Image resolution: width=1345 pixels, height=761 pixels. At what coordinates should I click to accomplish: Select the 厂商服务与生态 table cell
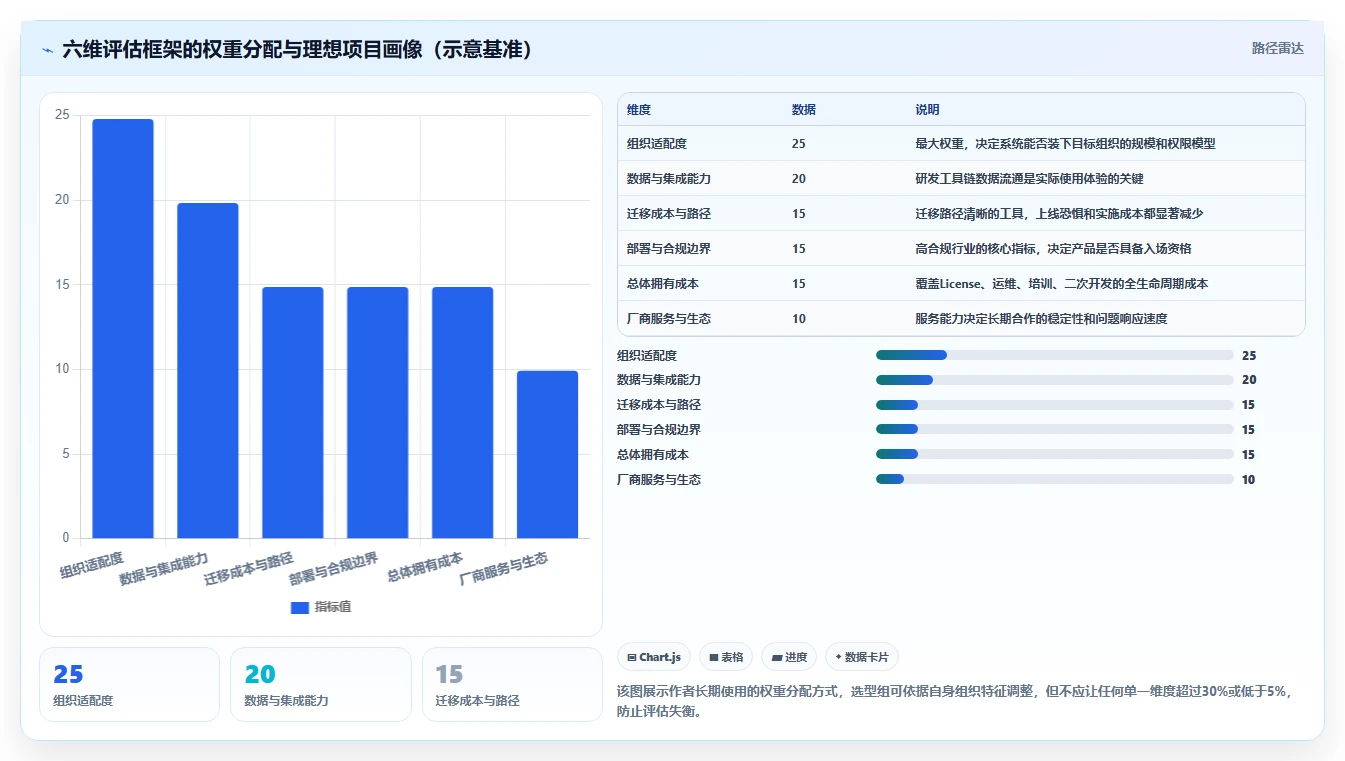click(669, 319)
